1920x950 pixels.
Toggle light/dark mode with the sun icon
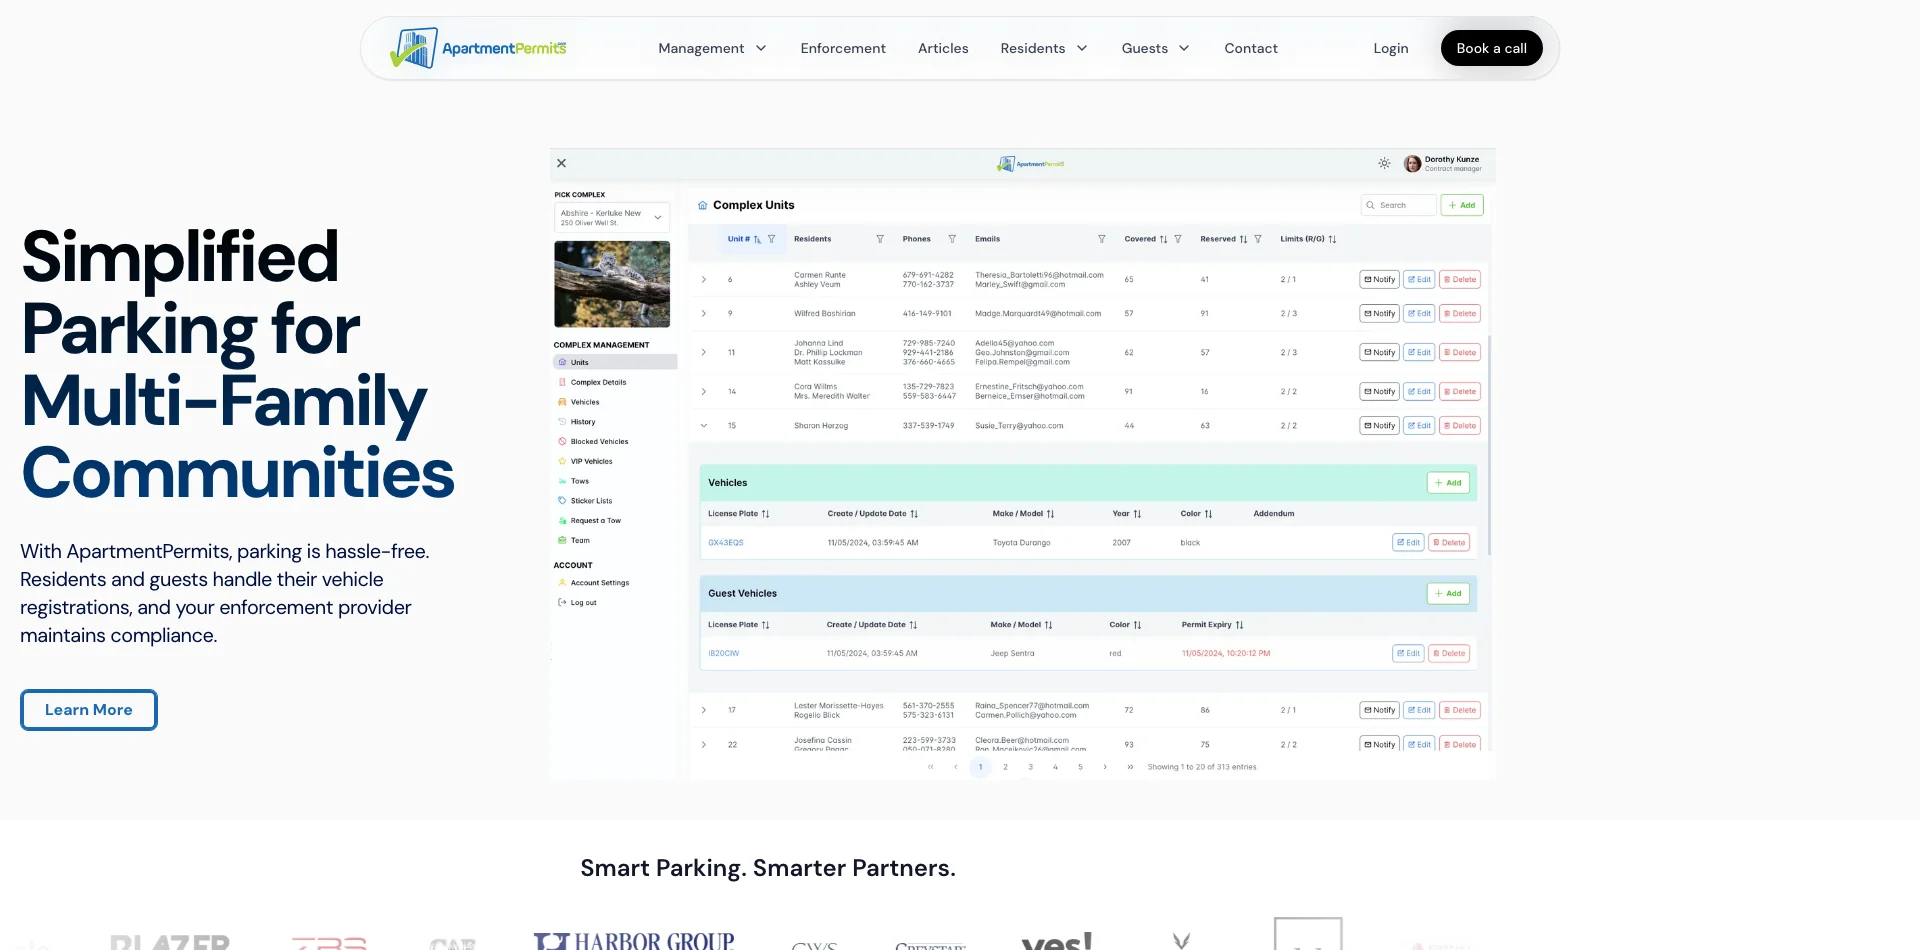[1384, 163]
